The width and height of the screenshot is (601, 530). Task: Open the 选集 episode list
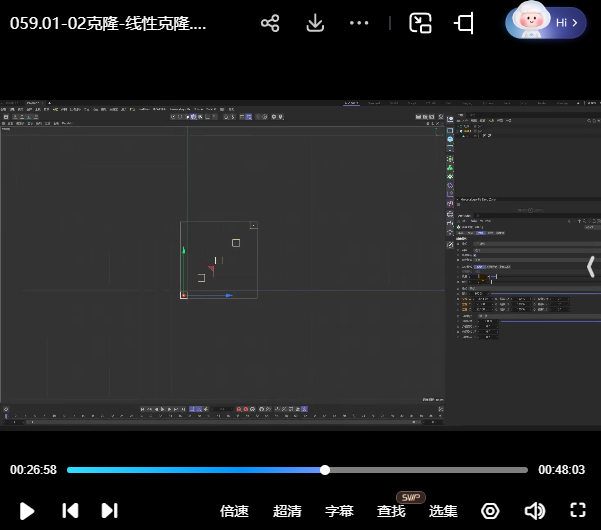click(x=443, y=511)
